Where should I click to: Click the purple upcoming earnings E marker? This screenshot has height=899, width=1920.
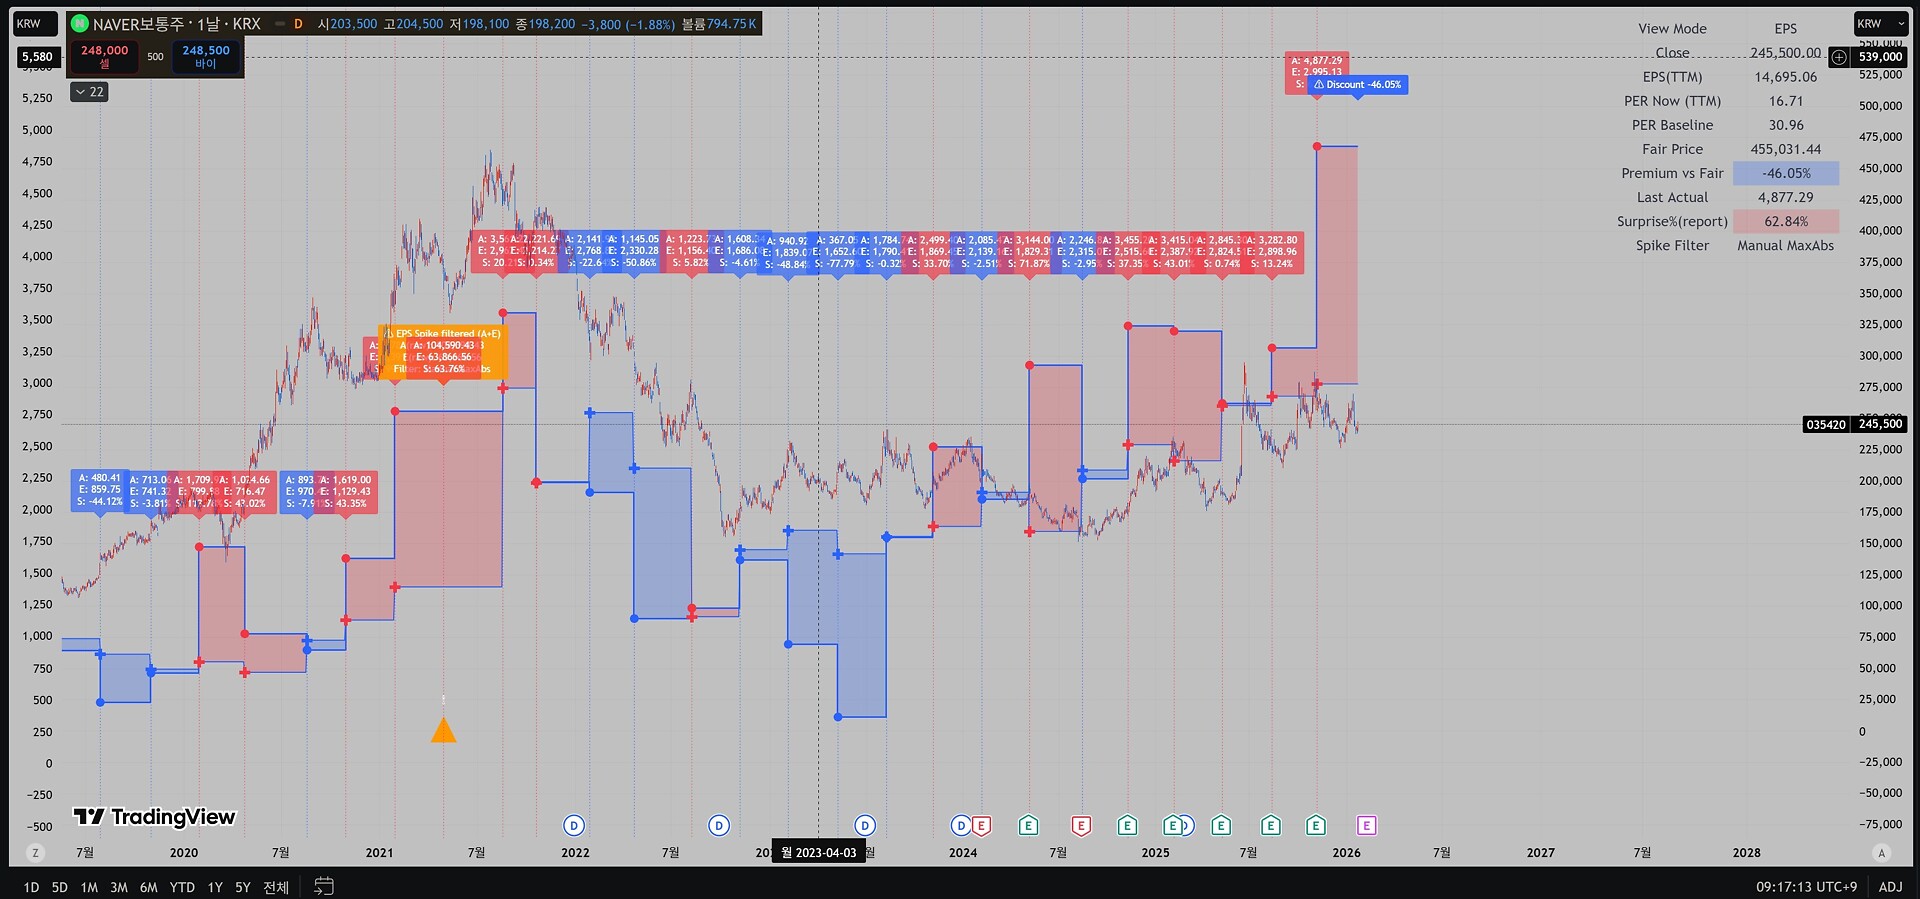pyautogui.click(x=1366, y=825)
